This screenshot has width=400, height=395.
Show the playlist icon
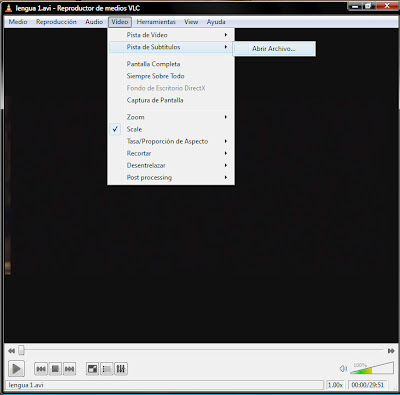(x=107, y=369)
